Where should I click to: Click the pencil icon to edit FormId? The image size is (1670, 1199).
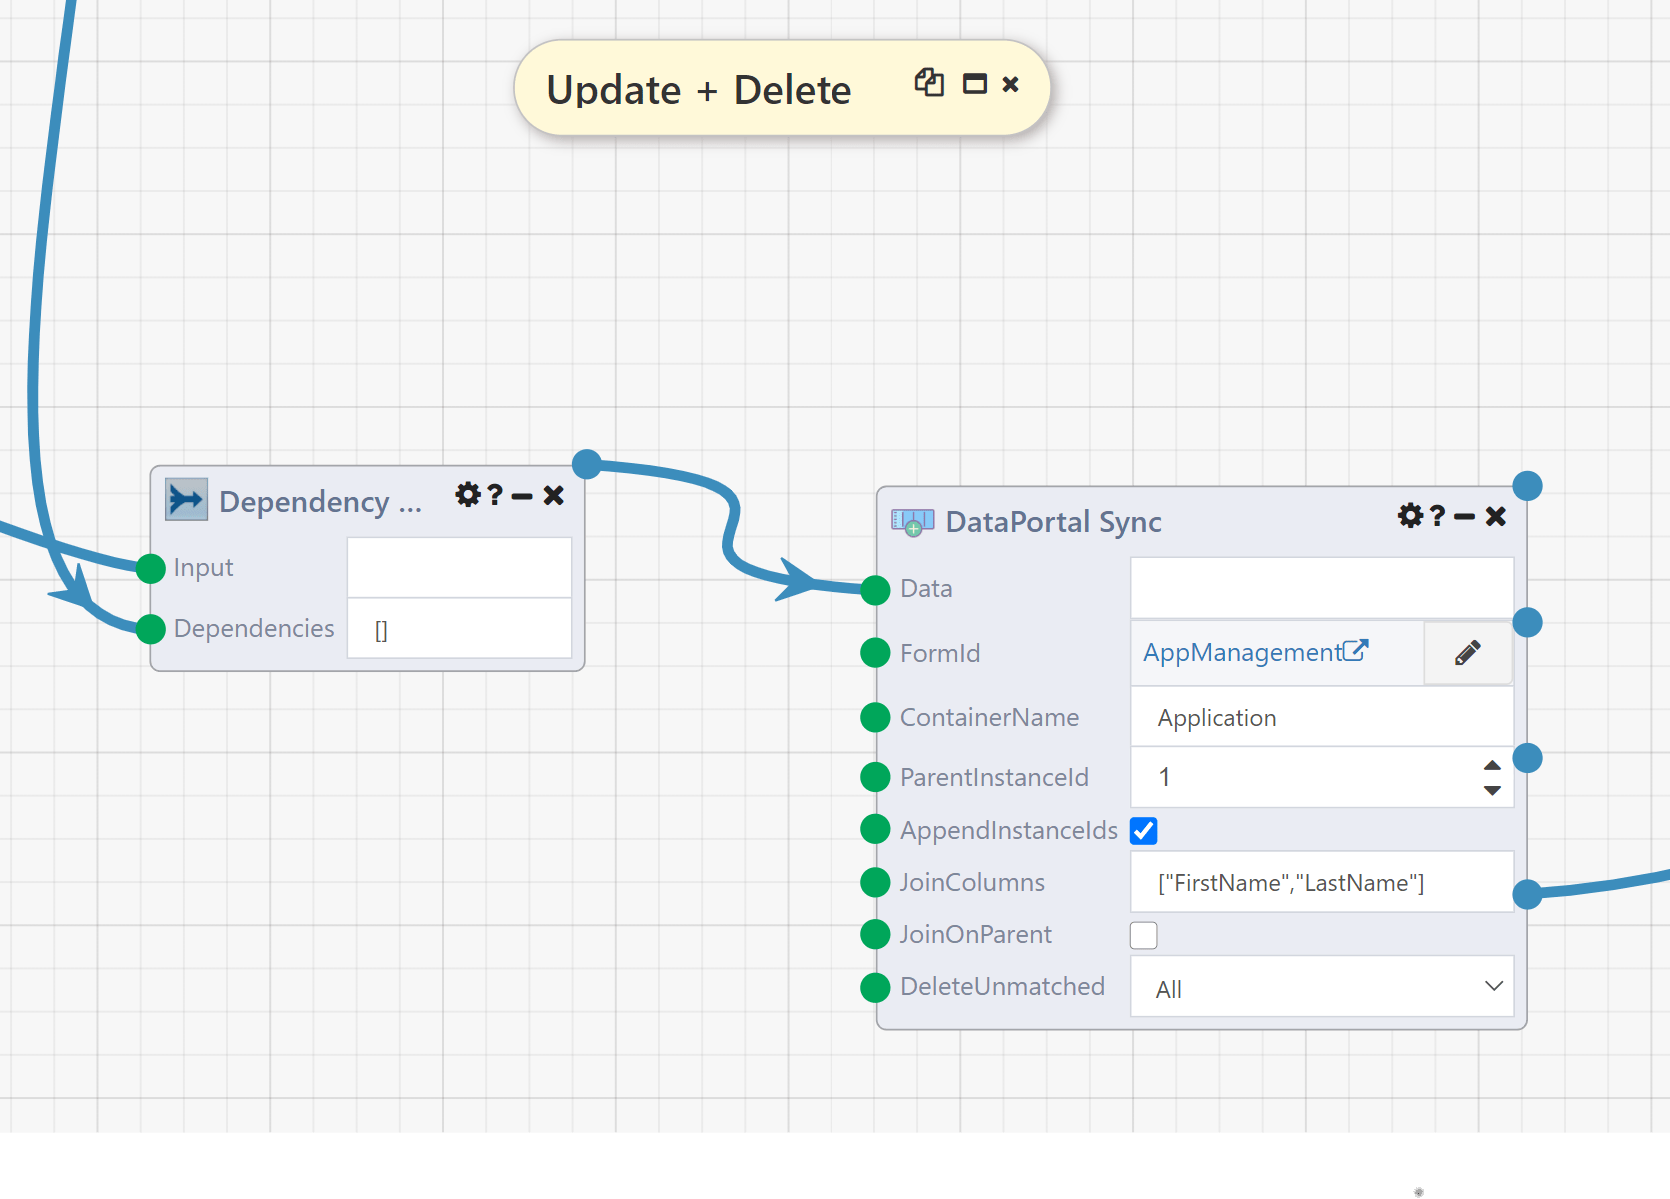(x=1467, y=652)
